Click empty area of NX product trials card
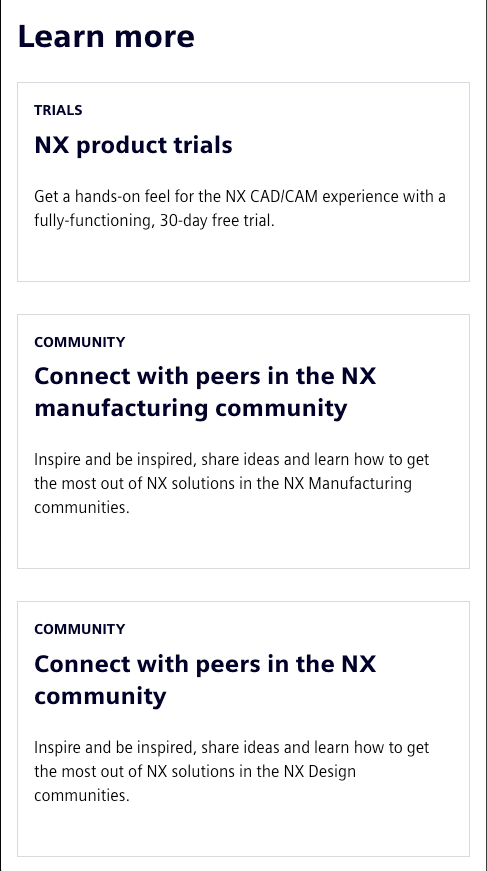This screenshot has height=871, width=487. pos(243,254)
